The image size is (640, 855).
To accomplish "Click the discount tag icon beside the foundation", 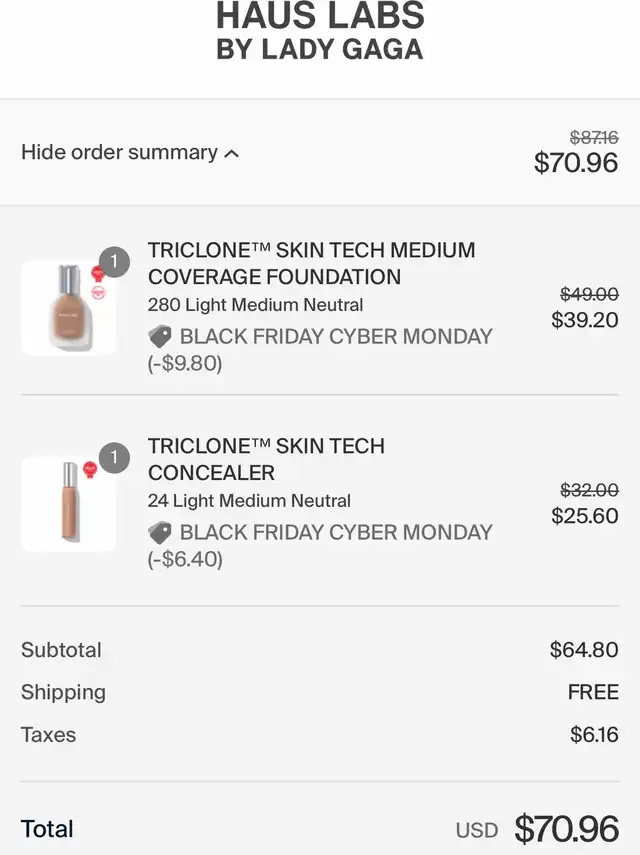I will (x=160, y=336).
